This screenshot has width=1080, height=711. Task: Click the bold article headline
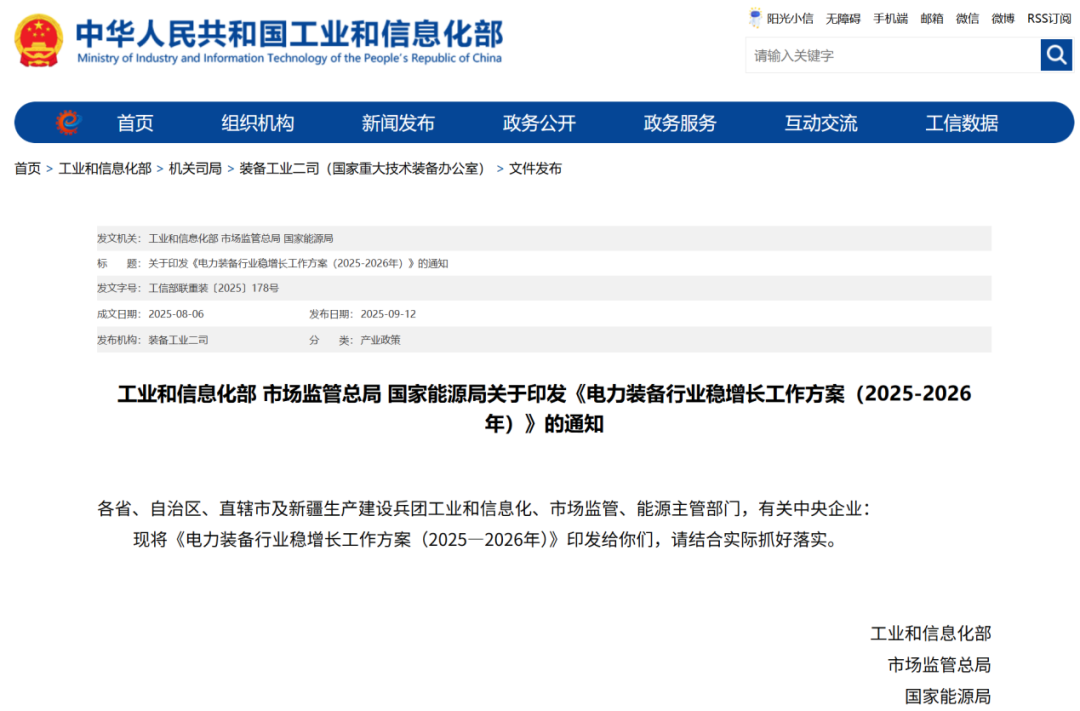pyautogui.click(x=544, y=408)
